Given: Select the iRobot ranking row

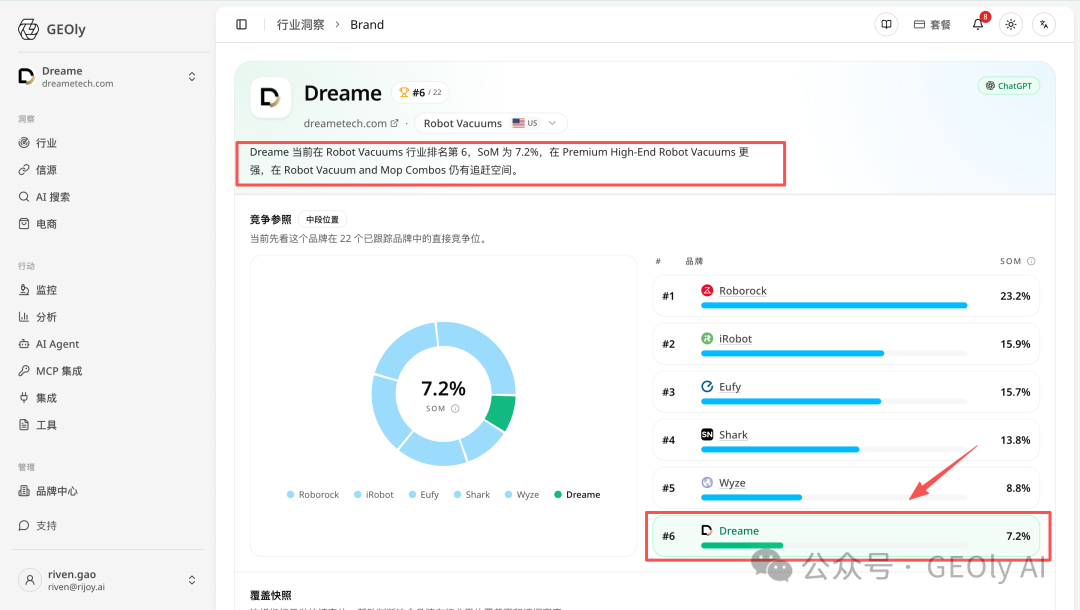Looking at the screenshot, I should [846, 344].
